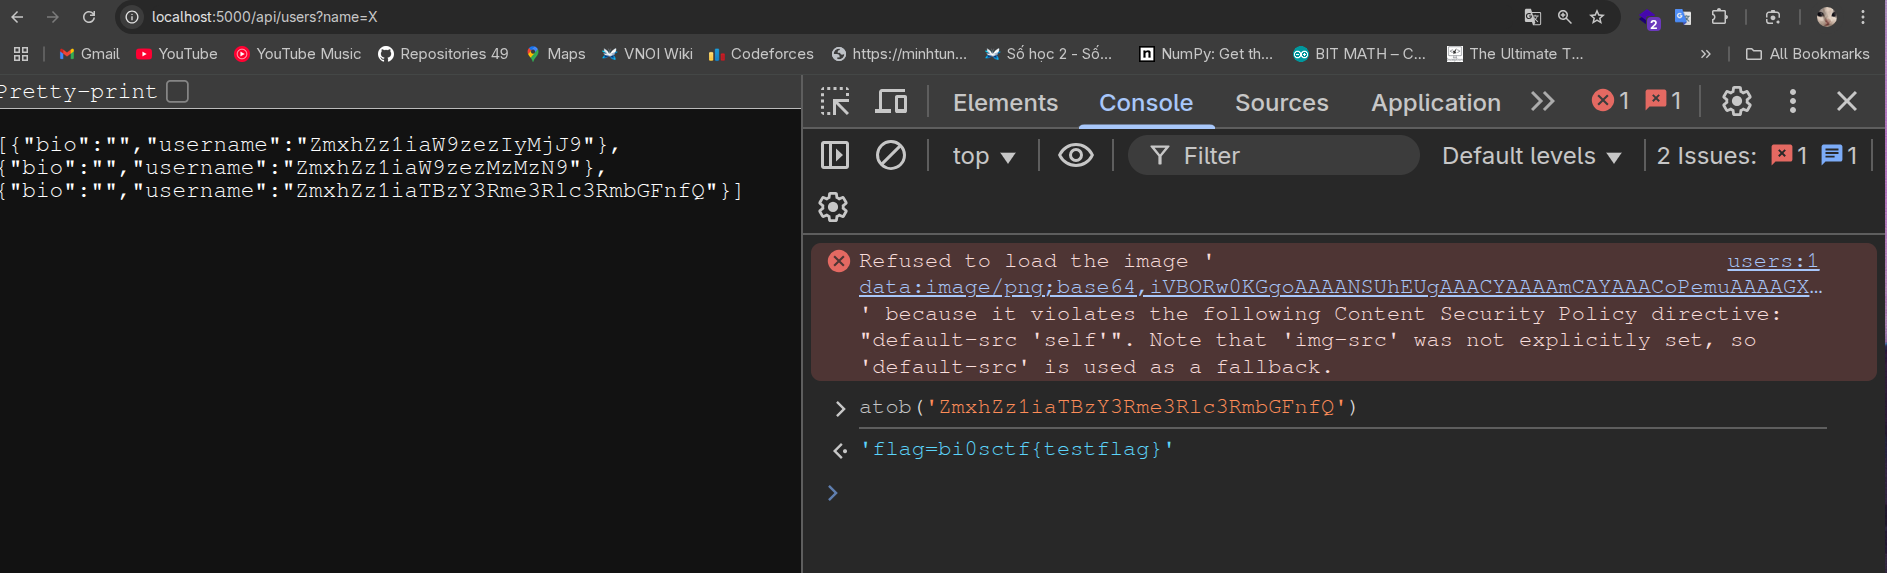Open the Default levels dropdown
The width and height of the screenshot is (1887, 573).
pyautogui.click(x=1531, y=156)
